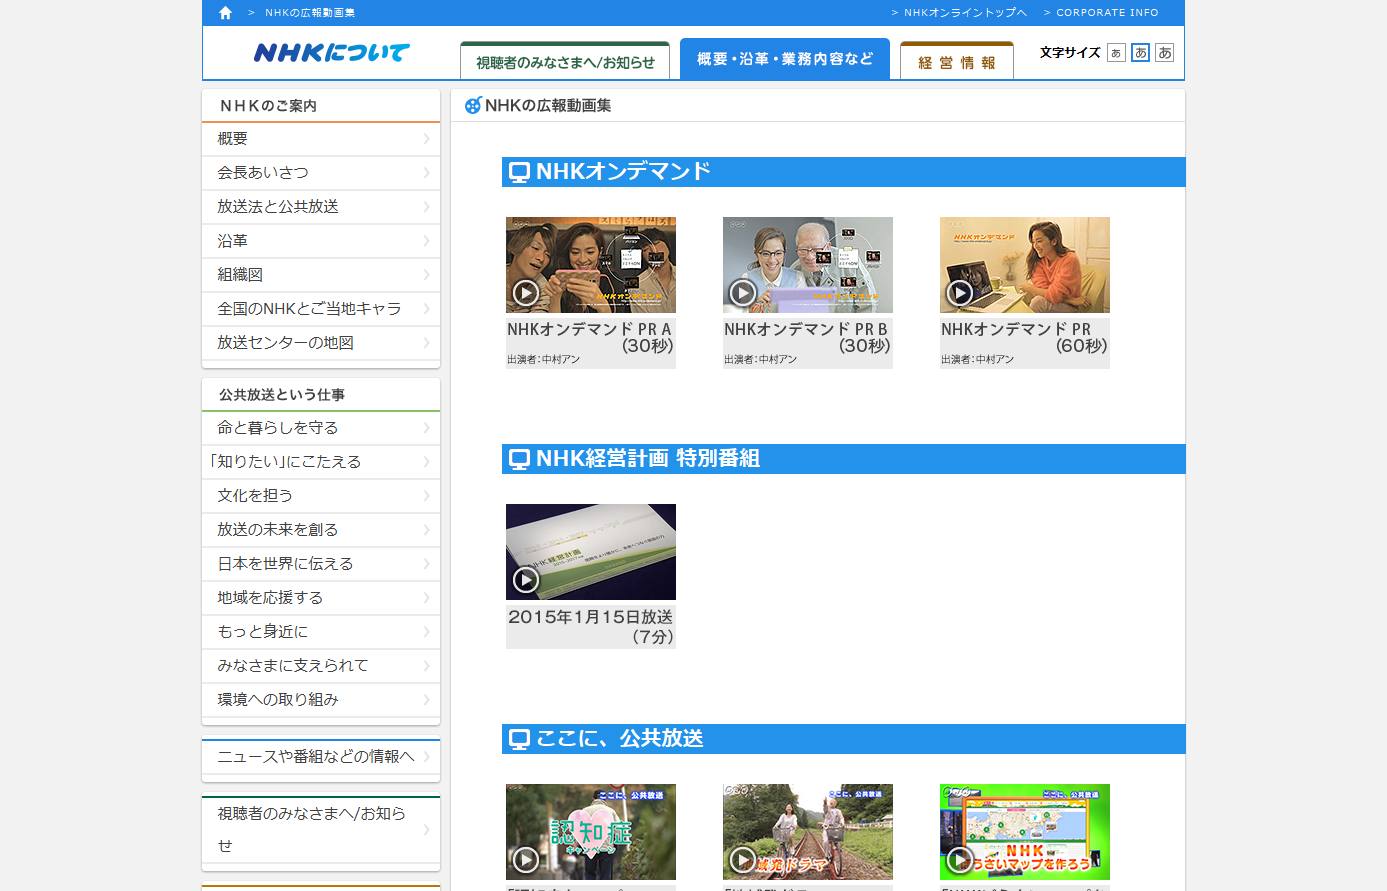This screenshot has width=1387, height=891.
Task: Open 沿革 in the sidebar
Action: click(x=321, y=241)
